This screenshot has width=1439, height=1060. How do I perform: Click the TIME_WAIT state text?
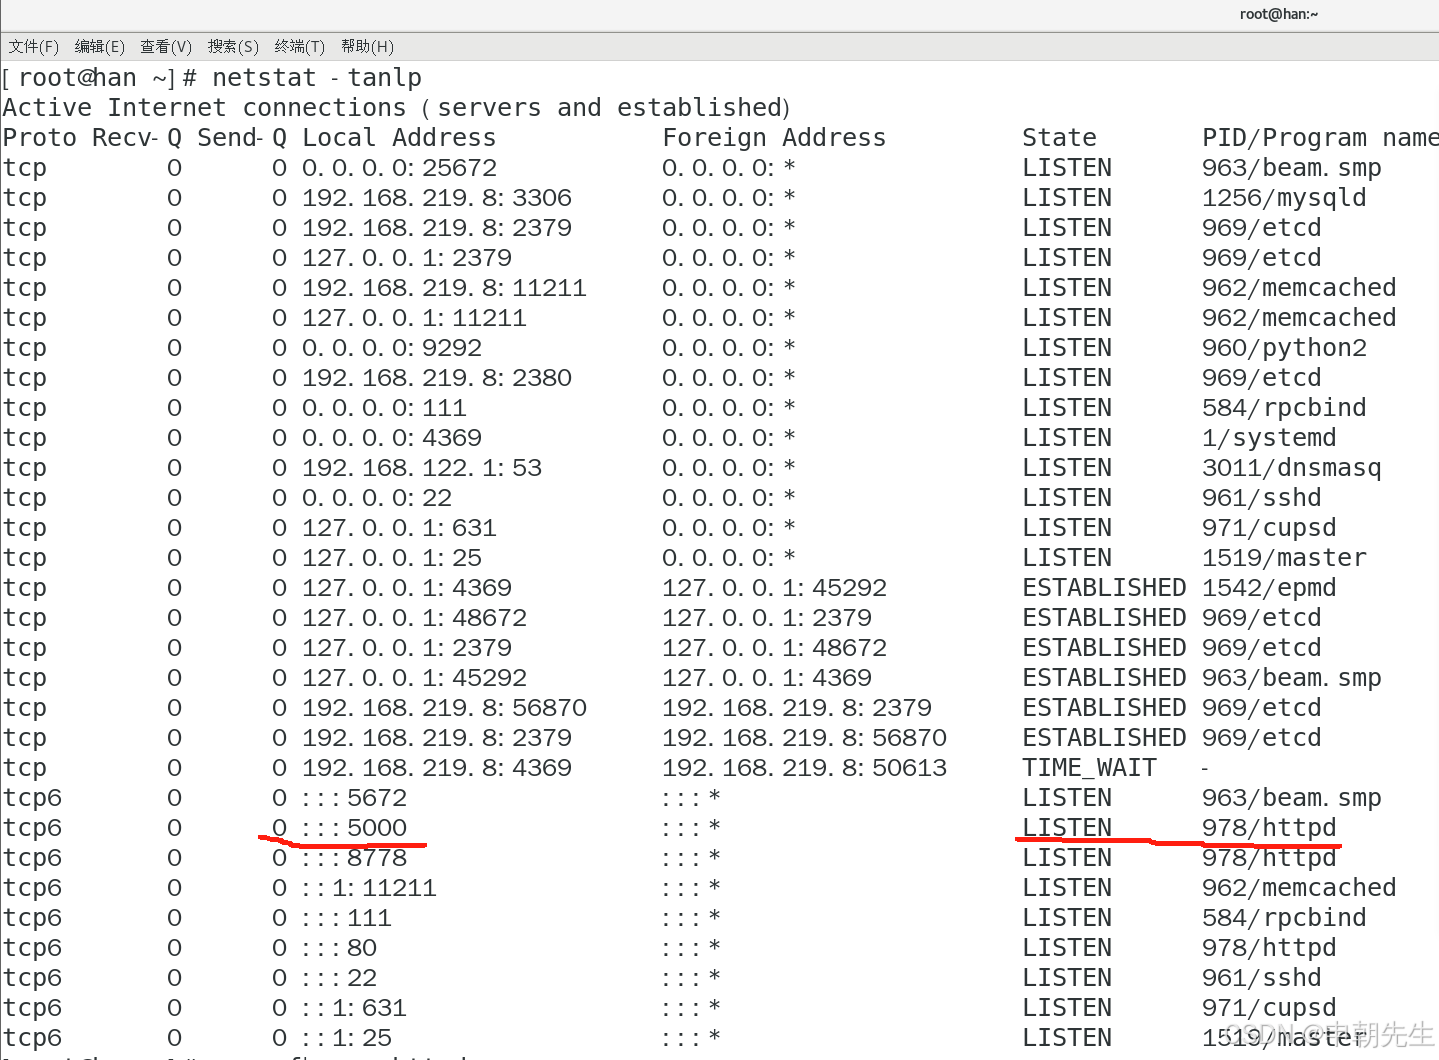[1088, 767]
